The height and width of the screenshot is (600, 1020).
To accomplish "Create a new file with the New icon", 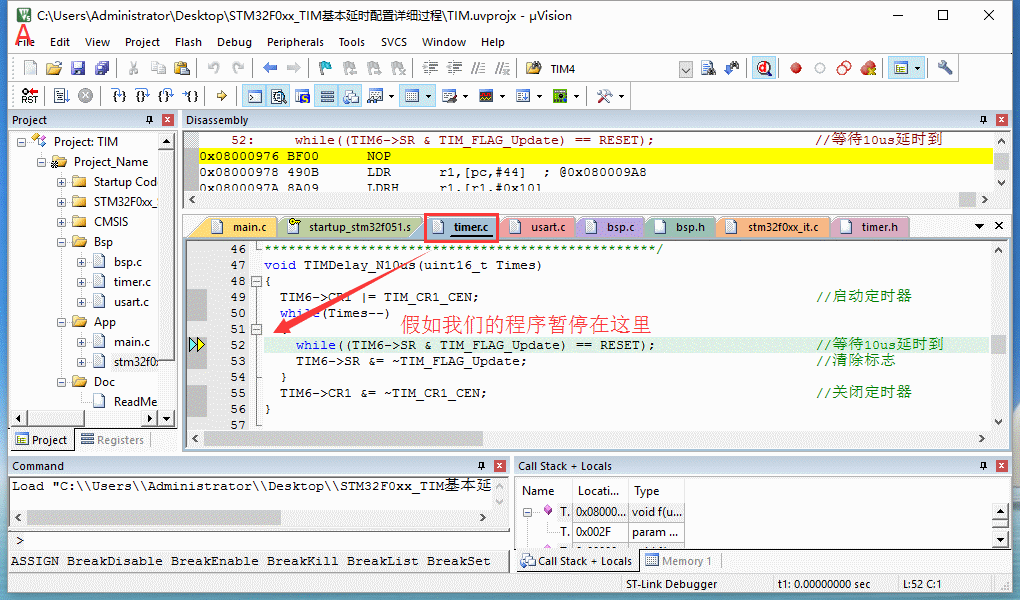I will 31,68.
